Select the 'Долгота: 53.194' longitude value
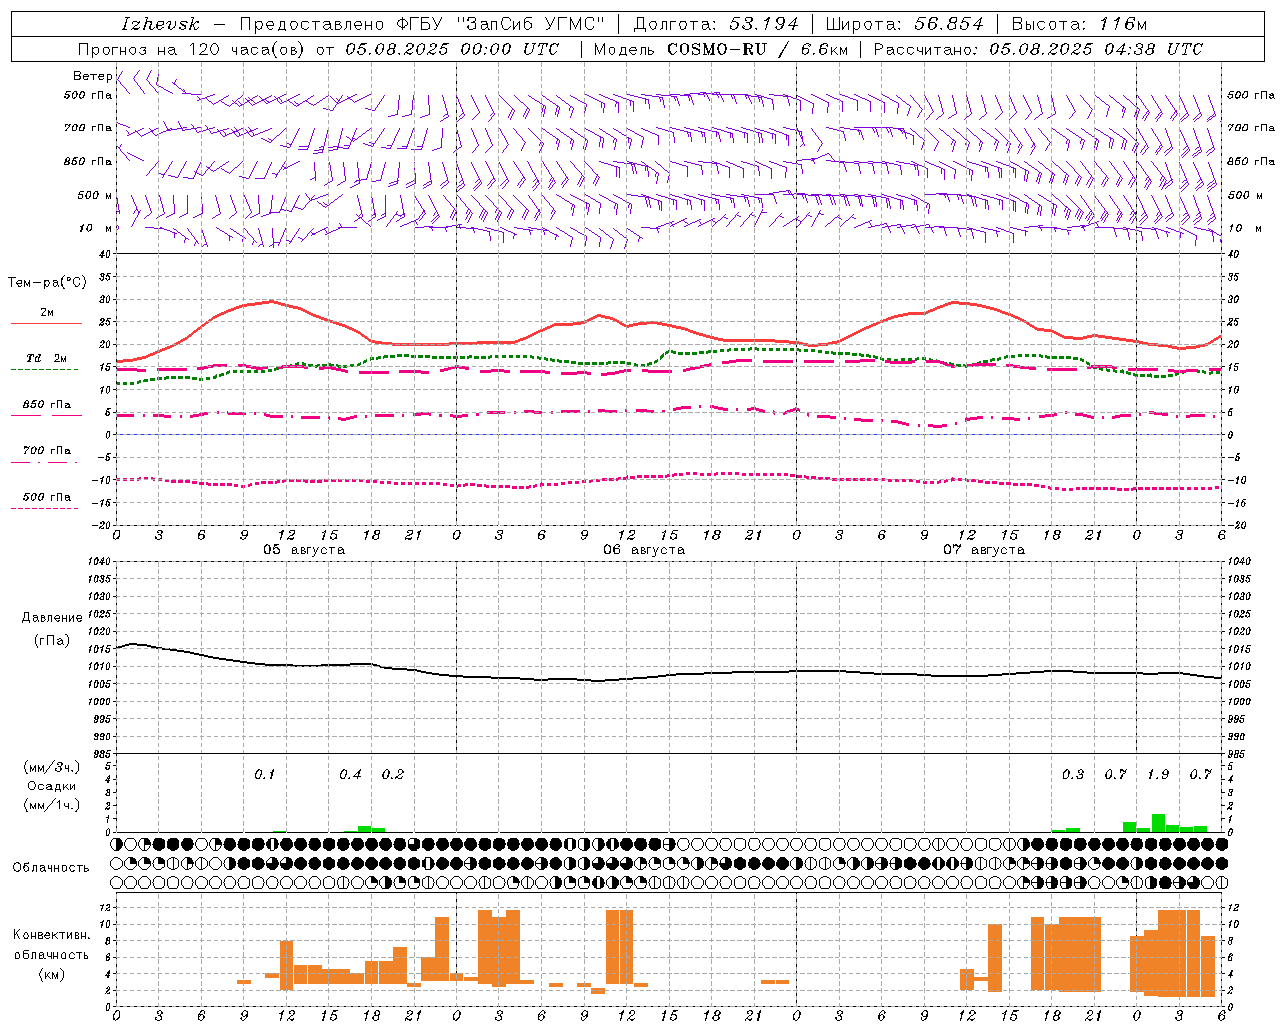The width and height of the screenshot is (1280, 1024). (x=716, y=24)
